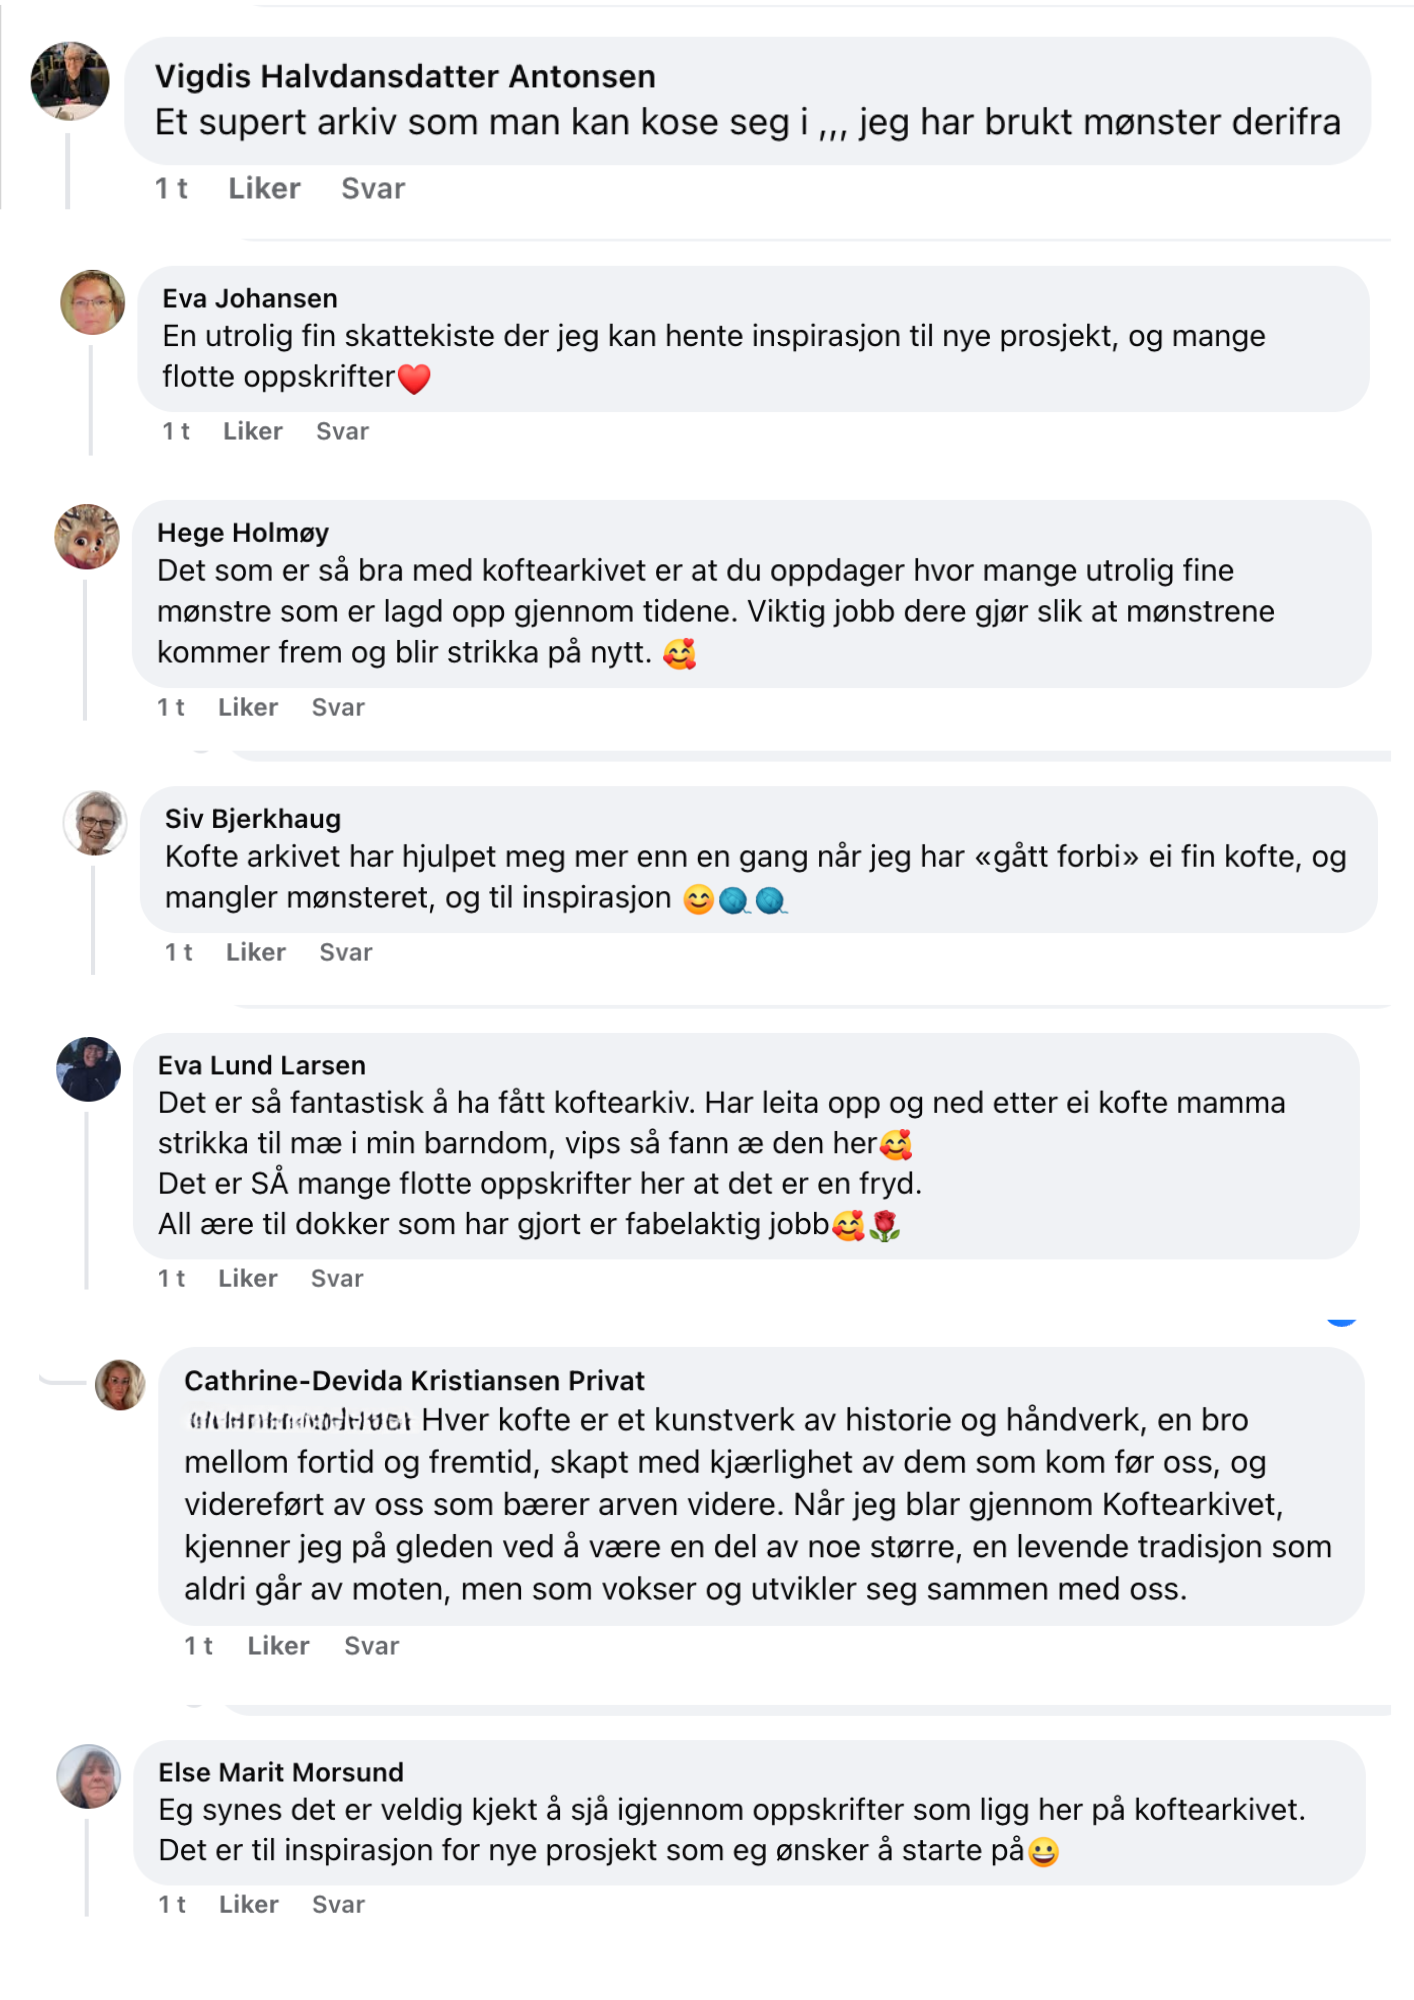Click Eva Johansen's avatar photo

[93, 302]
